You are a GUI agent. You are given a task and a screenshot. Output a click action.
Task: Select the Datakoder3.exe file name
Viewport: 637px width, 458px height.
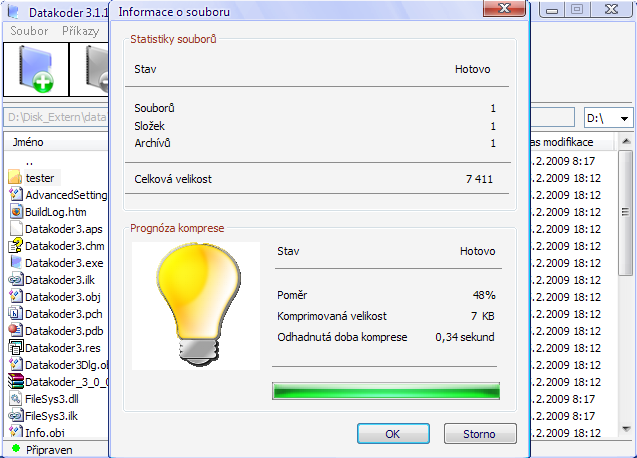(64, 263)
